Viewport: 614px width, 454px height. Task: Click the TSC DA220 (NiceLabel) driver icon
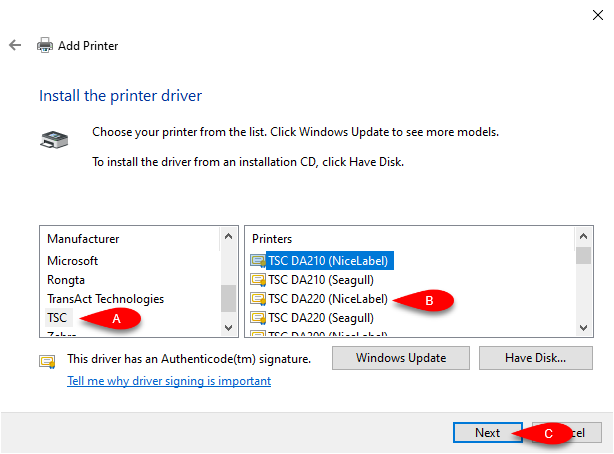[x=258, y=299]
